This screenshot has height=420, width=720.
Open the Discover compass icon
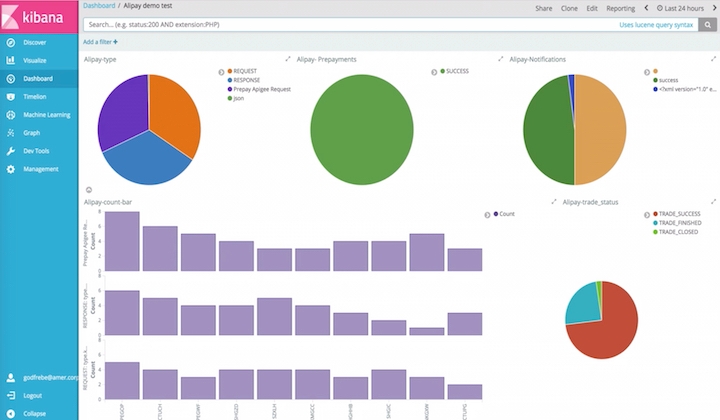(x=11, y=42)
